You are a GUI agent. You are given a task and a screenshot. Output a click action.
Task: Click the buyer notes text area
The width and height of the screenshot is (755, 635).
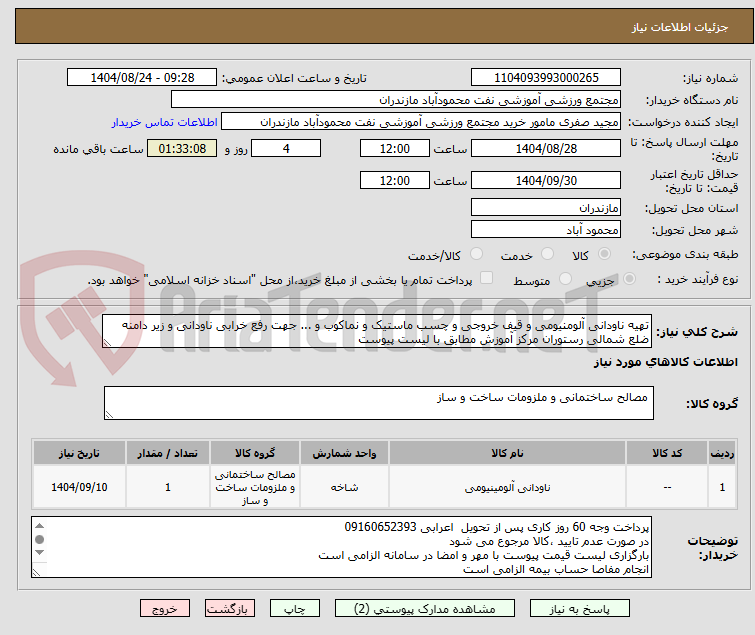coord(341,547)
